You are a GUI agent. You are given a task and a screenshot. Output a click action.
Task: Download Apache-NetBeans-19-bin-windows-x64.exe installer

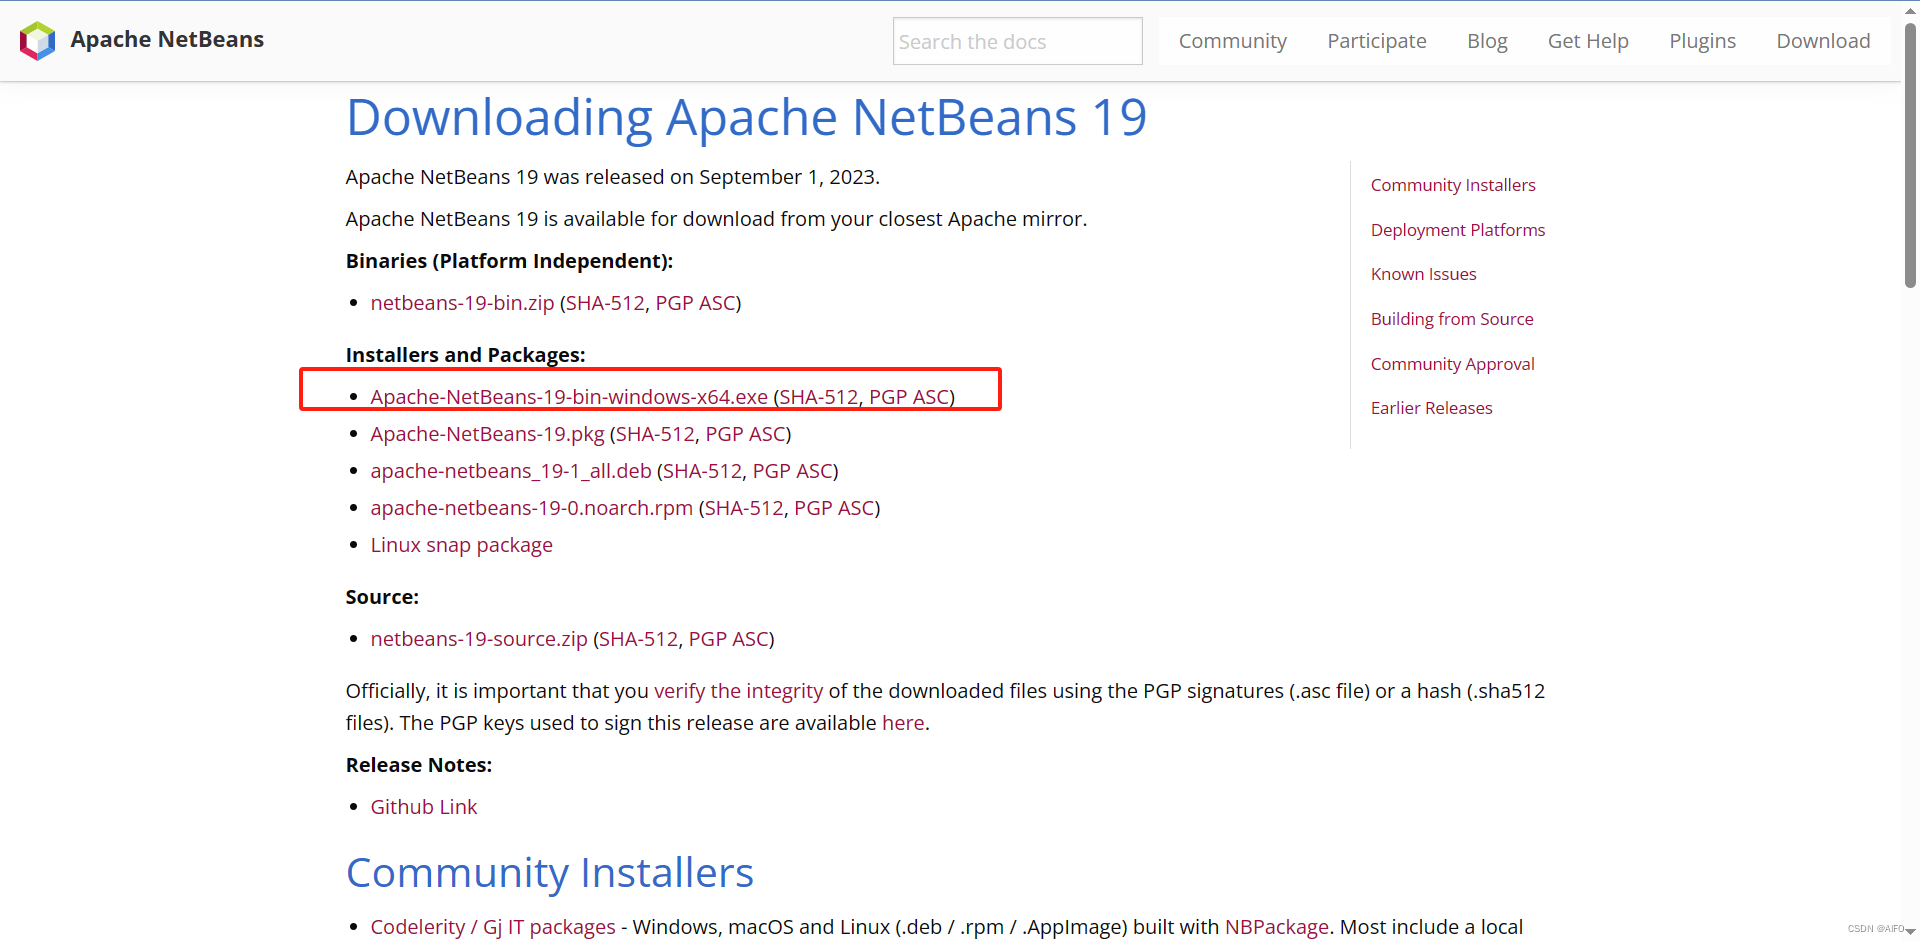569,397
